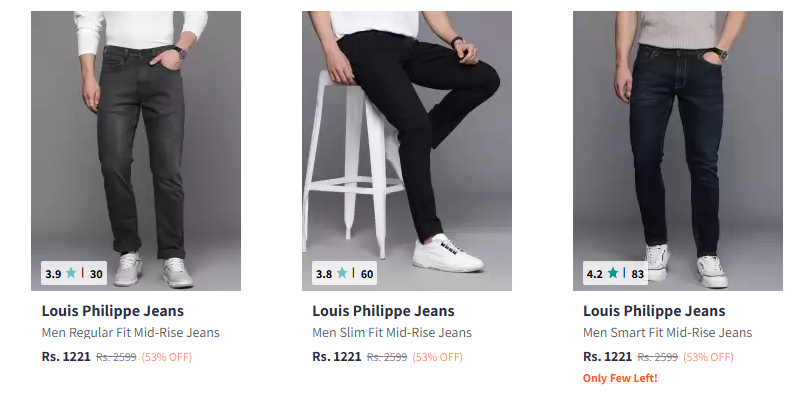Click the 83 reviews count badge
The width and height of the screenshot is (804, 395).
click(x=638, y=274)
